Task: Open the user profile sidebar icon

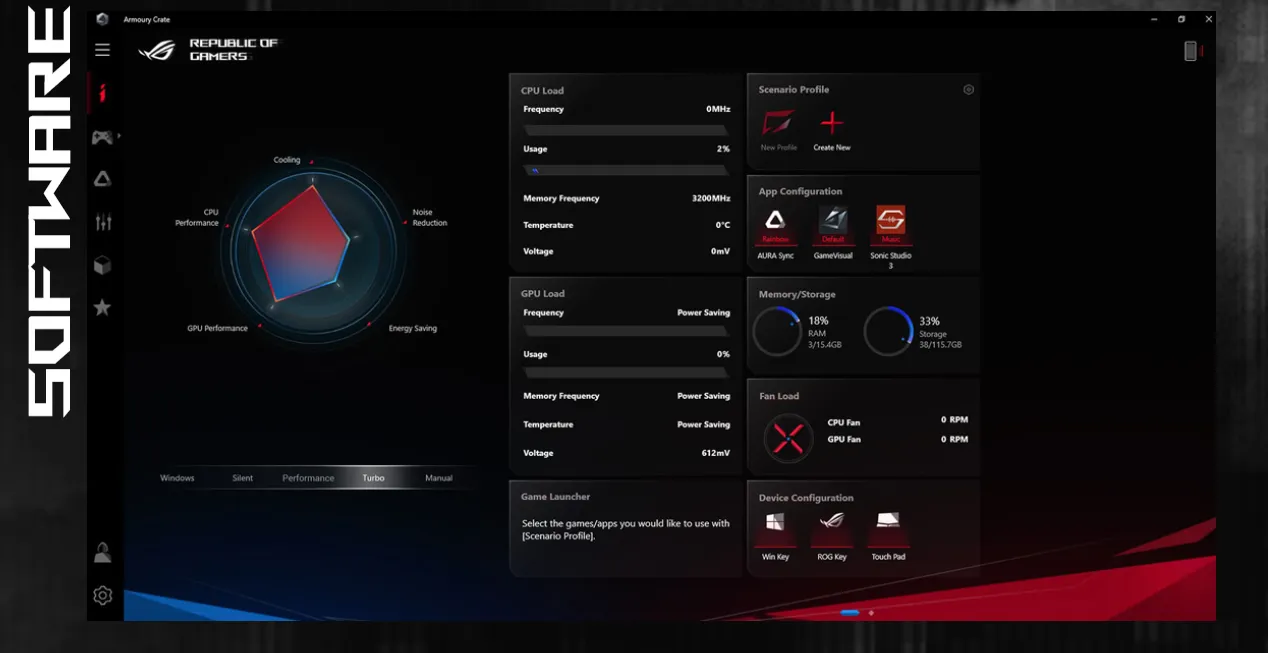Action: (102, 552)
